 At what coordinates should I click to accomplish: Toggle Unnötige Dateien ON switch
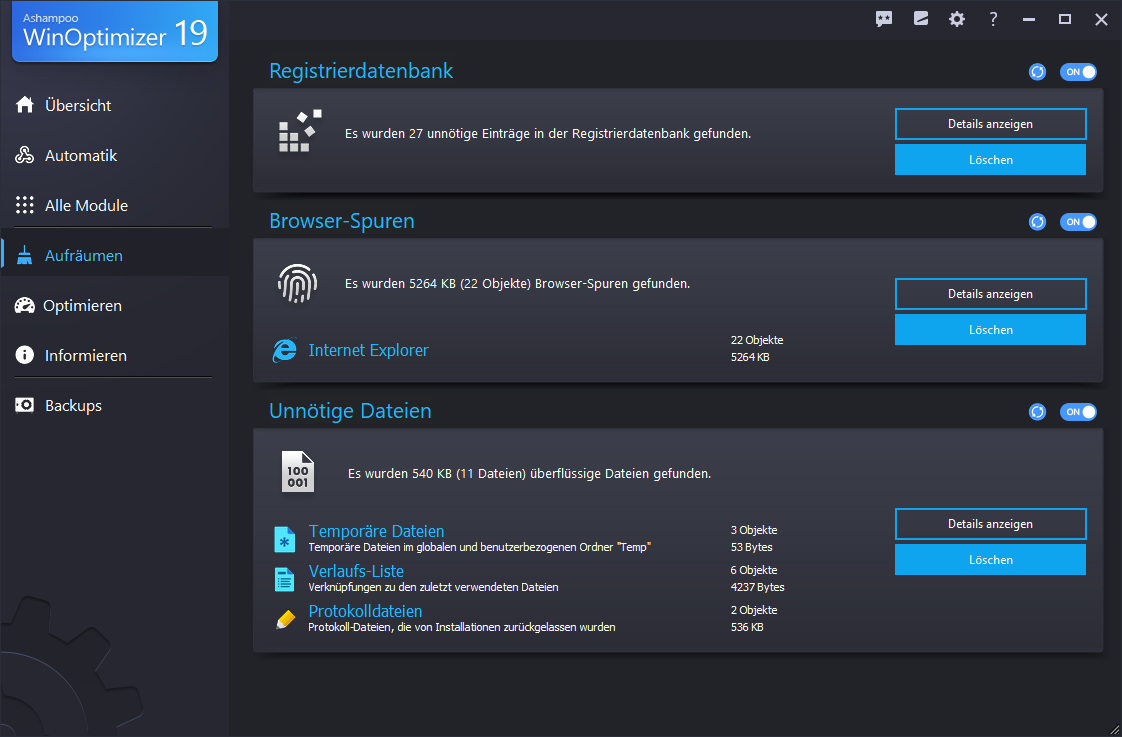coord(1078,411)
